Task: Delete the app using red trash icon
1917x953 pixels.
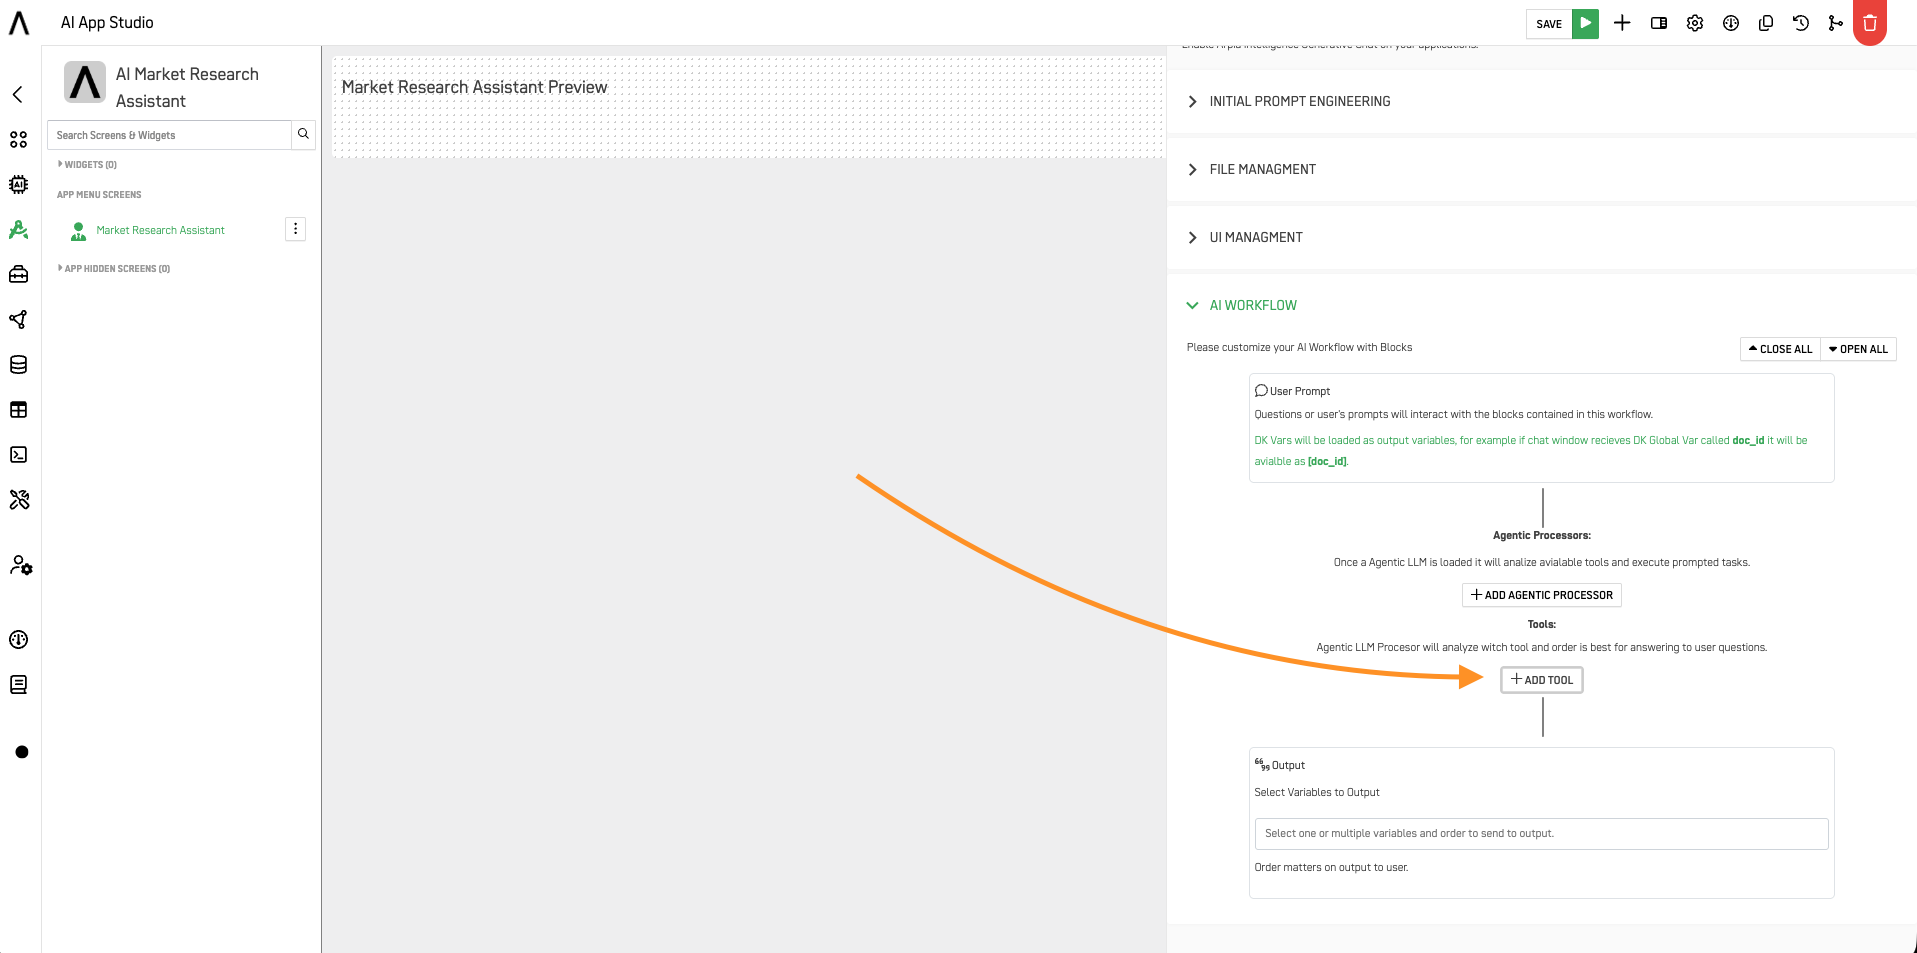Action: pos(1869,22)
